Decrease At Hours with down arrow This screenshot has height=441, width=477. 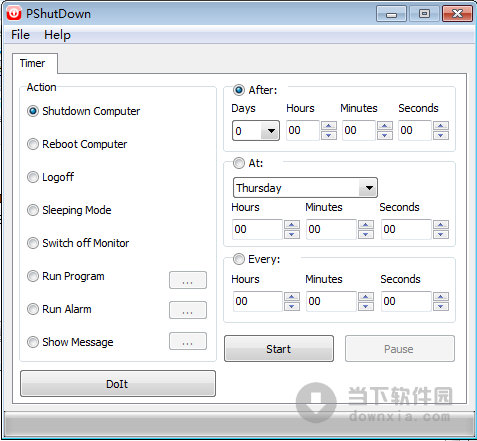click(292, 234)
